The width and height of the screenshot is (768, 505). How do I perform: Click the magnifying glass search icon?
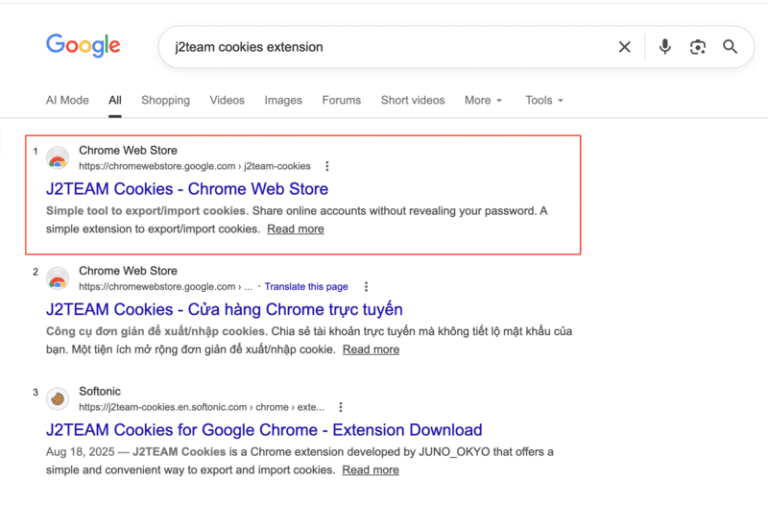[730, 47]
